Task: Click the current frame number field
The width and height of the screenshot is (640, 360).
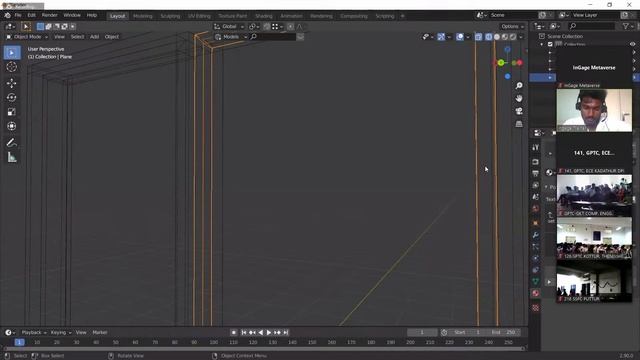Action: [x=422, y=332]
